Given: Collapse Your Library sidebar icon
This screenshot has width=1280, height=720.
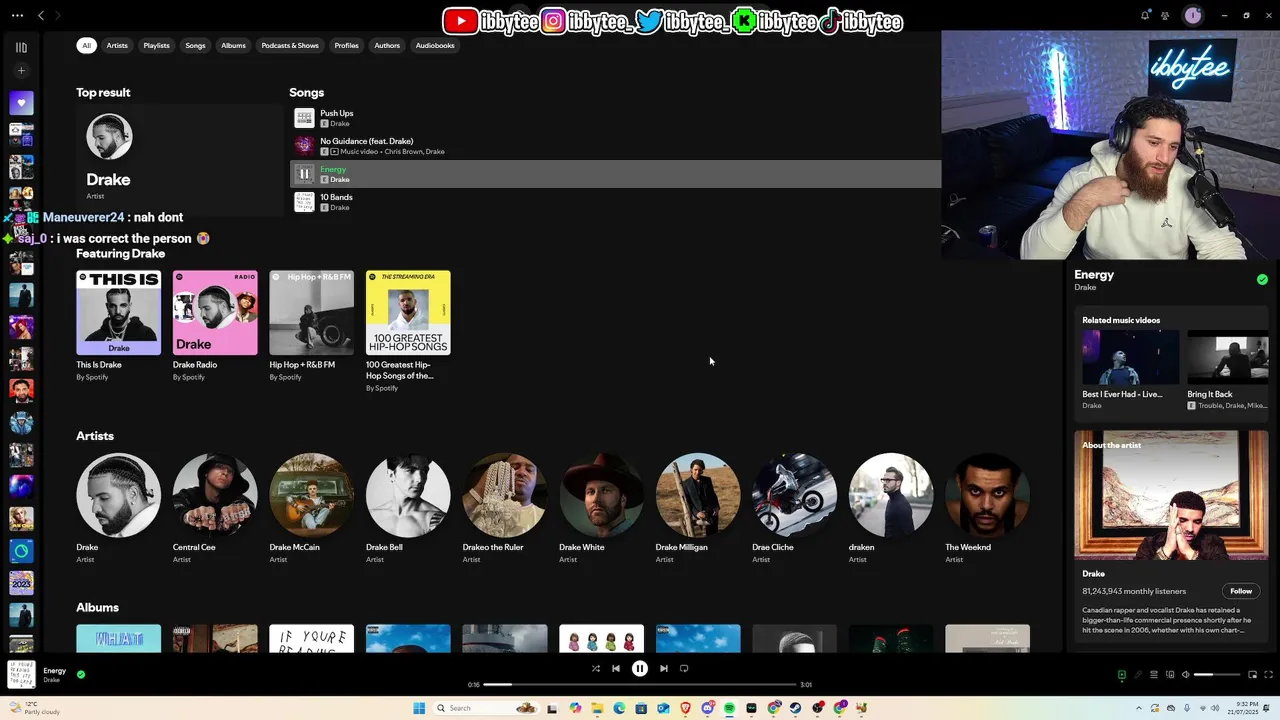Looking at the screenshot, I should [21, 47].
